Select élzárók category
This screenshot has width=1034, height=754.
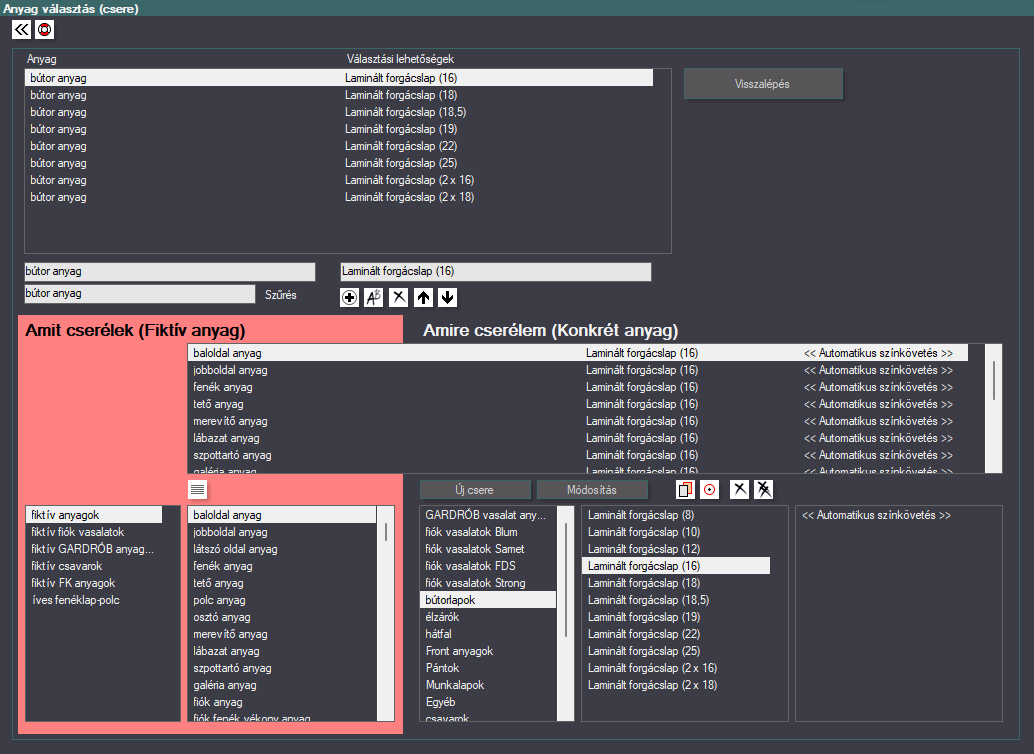click(488, 617)
